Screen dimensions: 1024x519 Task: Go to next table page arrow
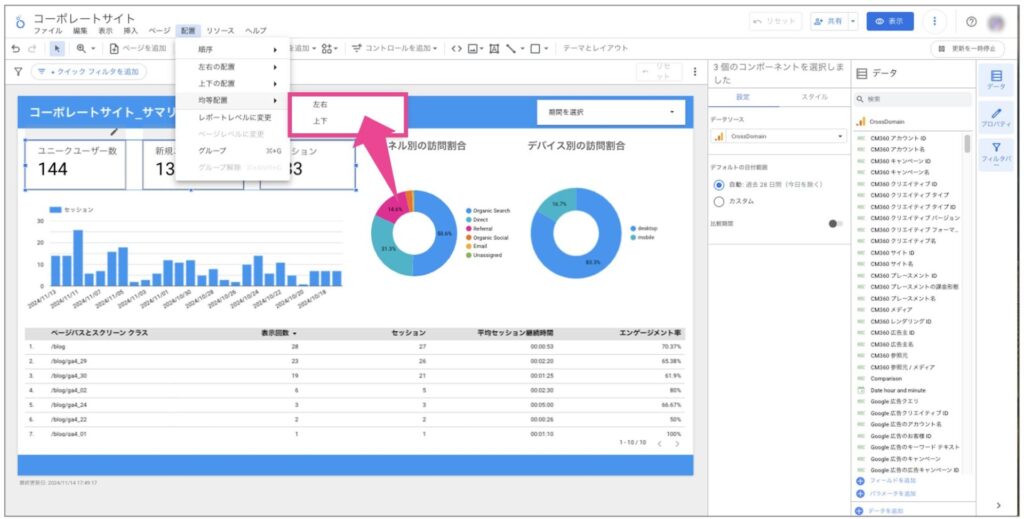(x=677, y=444)
